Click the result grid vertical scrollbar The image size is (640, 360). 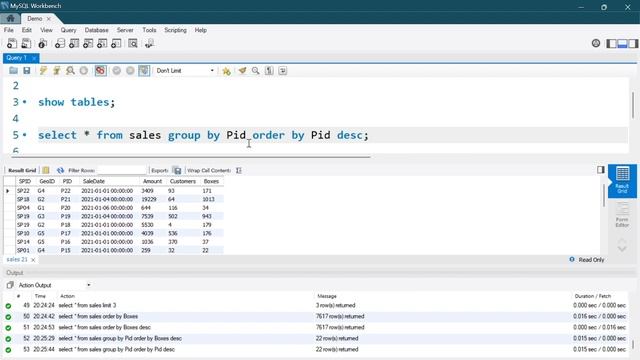pyautogui.click(x=604, y=196)
